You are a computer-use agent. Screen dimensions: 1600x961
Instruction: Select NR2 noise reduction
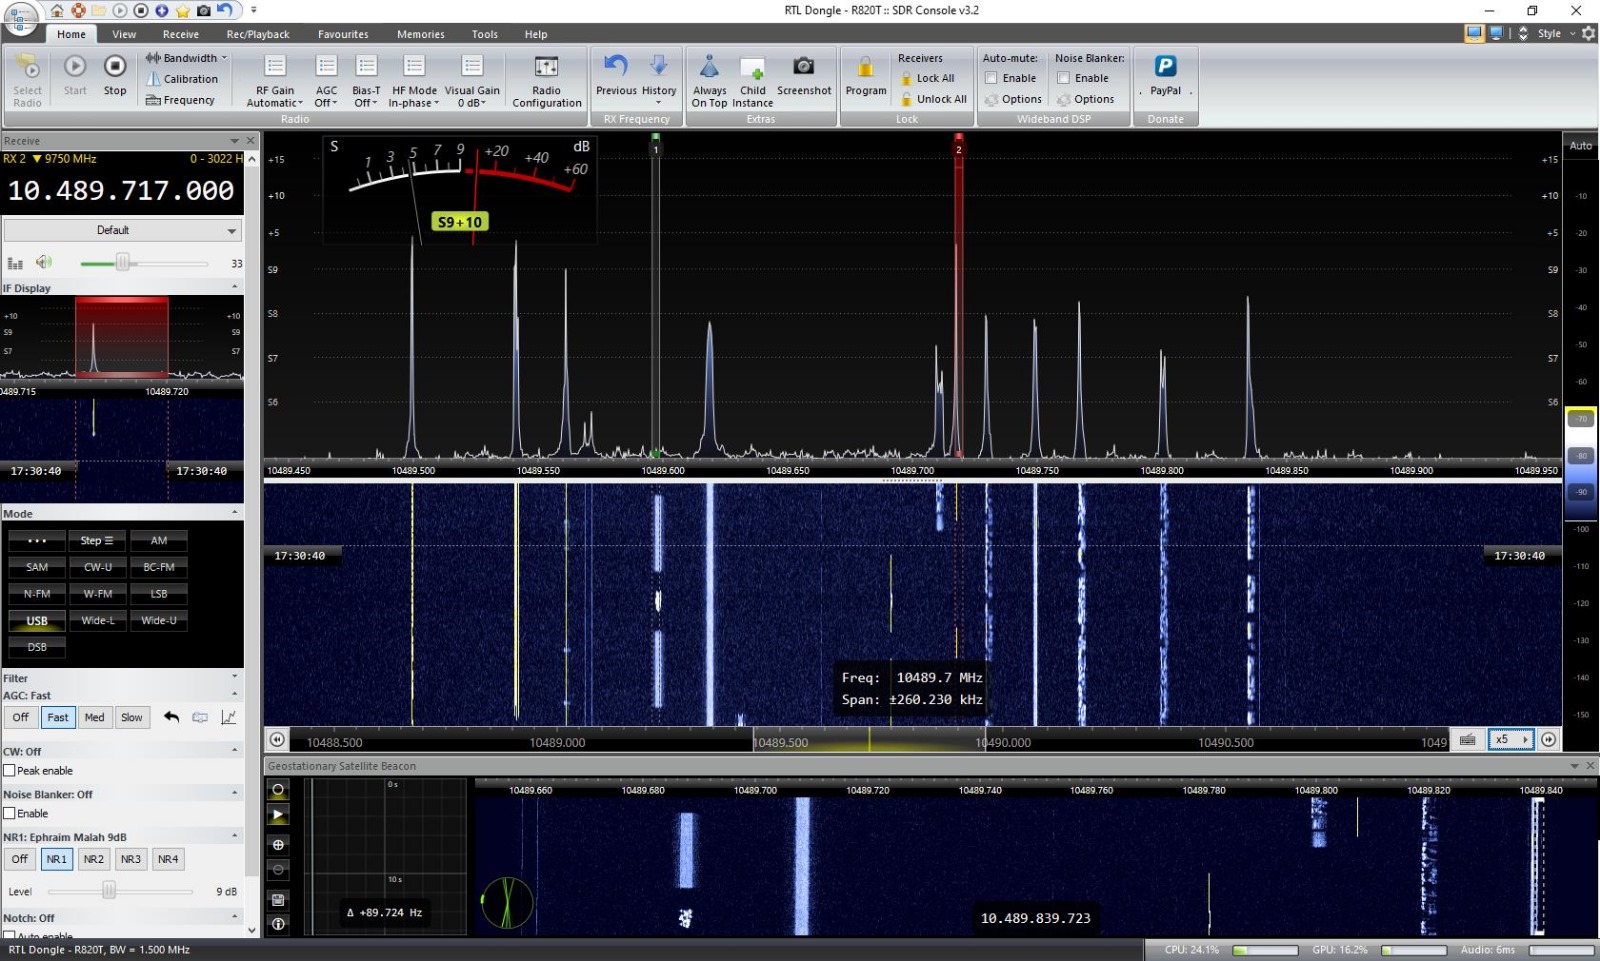[x=94, y=859]
